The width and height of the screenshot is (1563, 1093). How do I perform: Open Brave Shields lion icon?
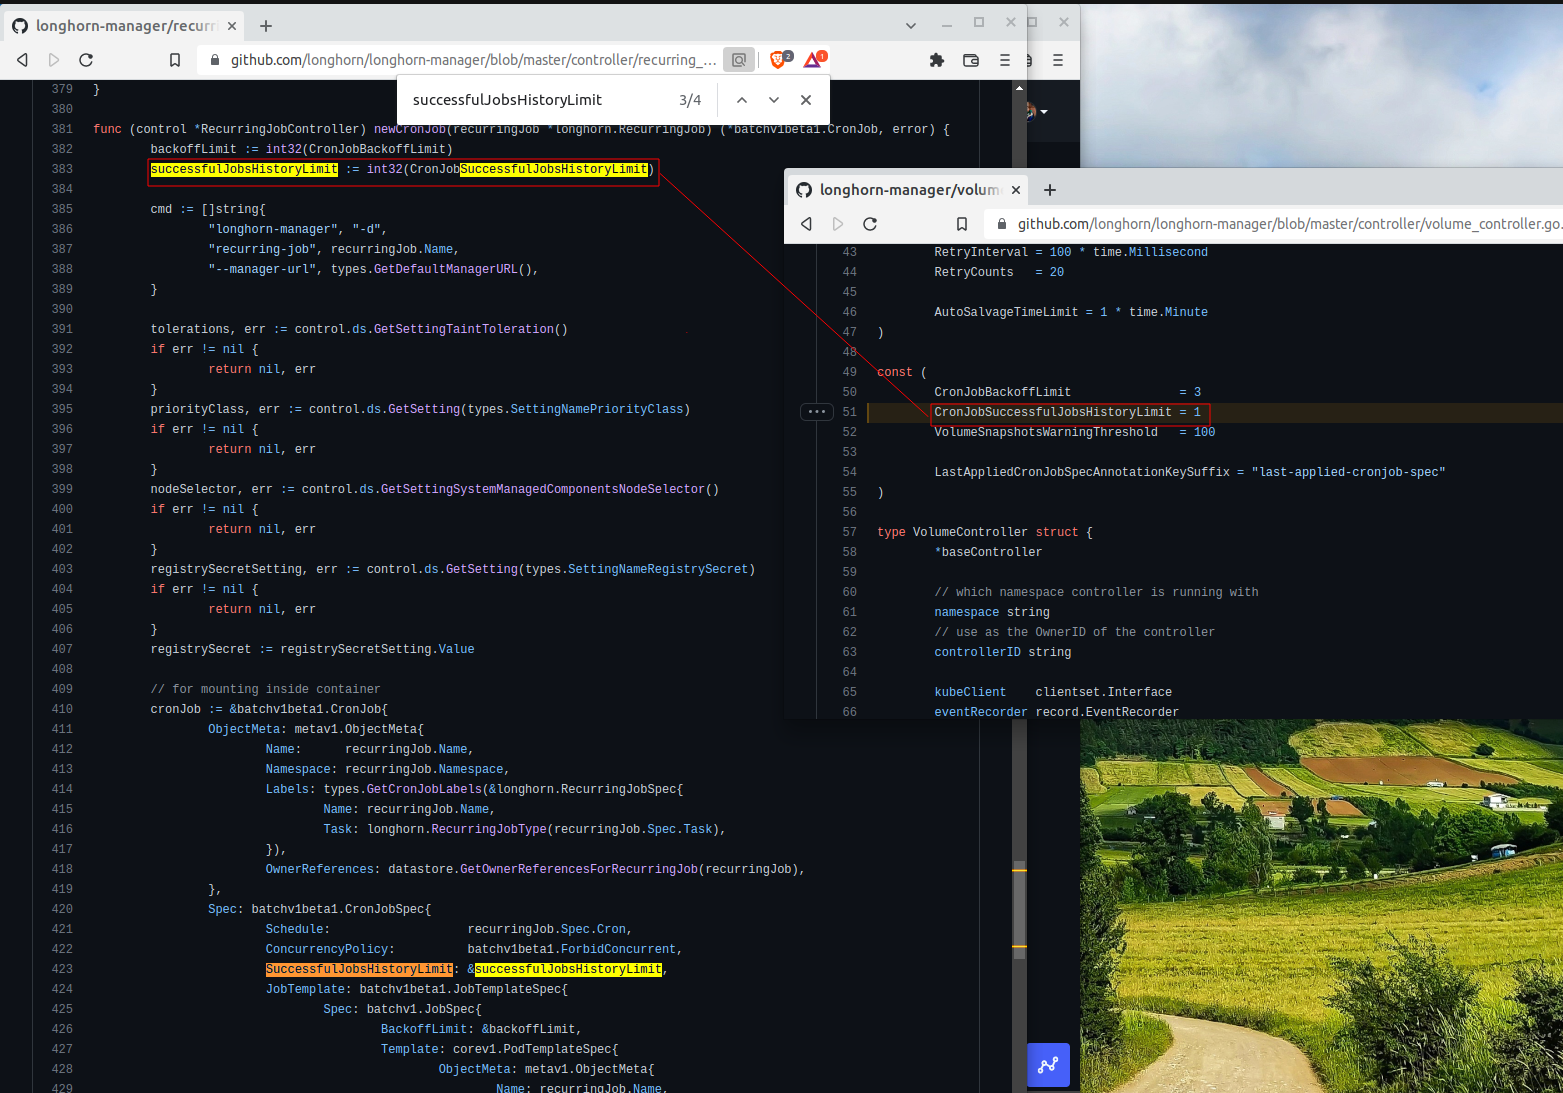click(x=778, y=60)
